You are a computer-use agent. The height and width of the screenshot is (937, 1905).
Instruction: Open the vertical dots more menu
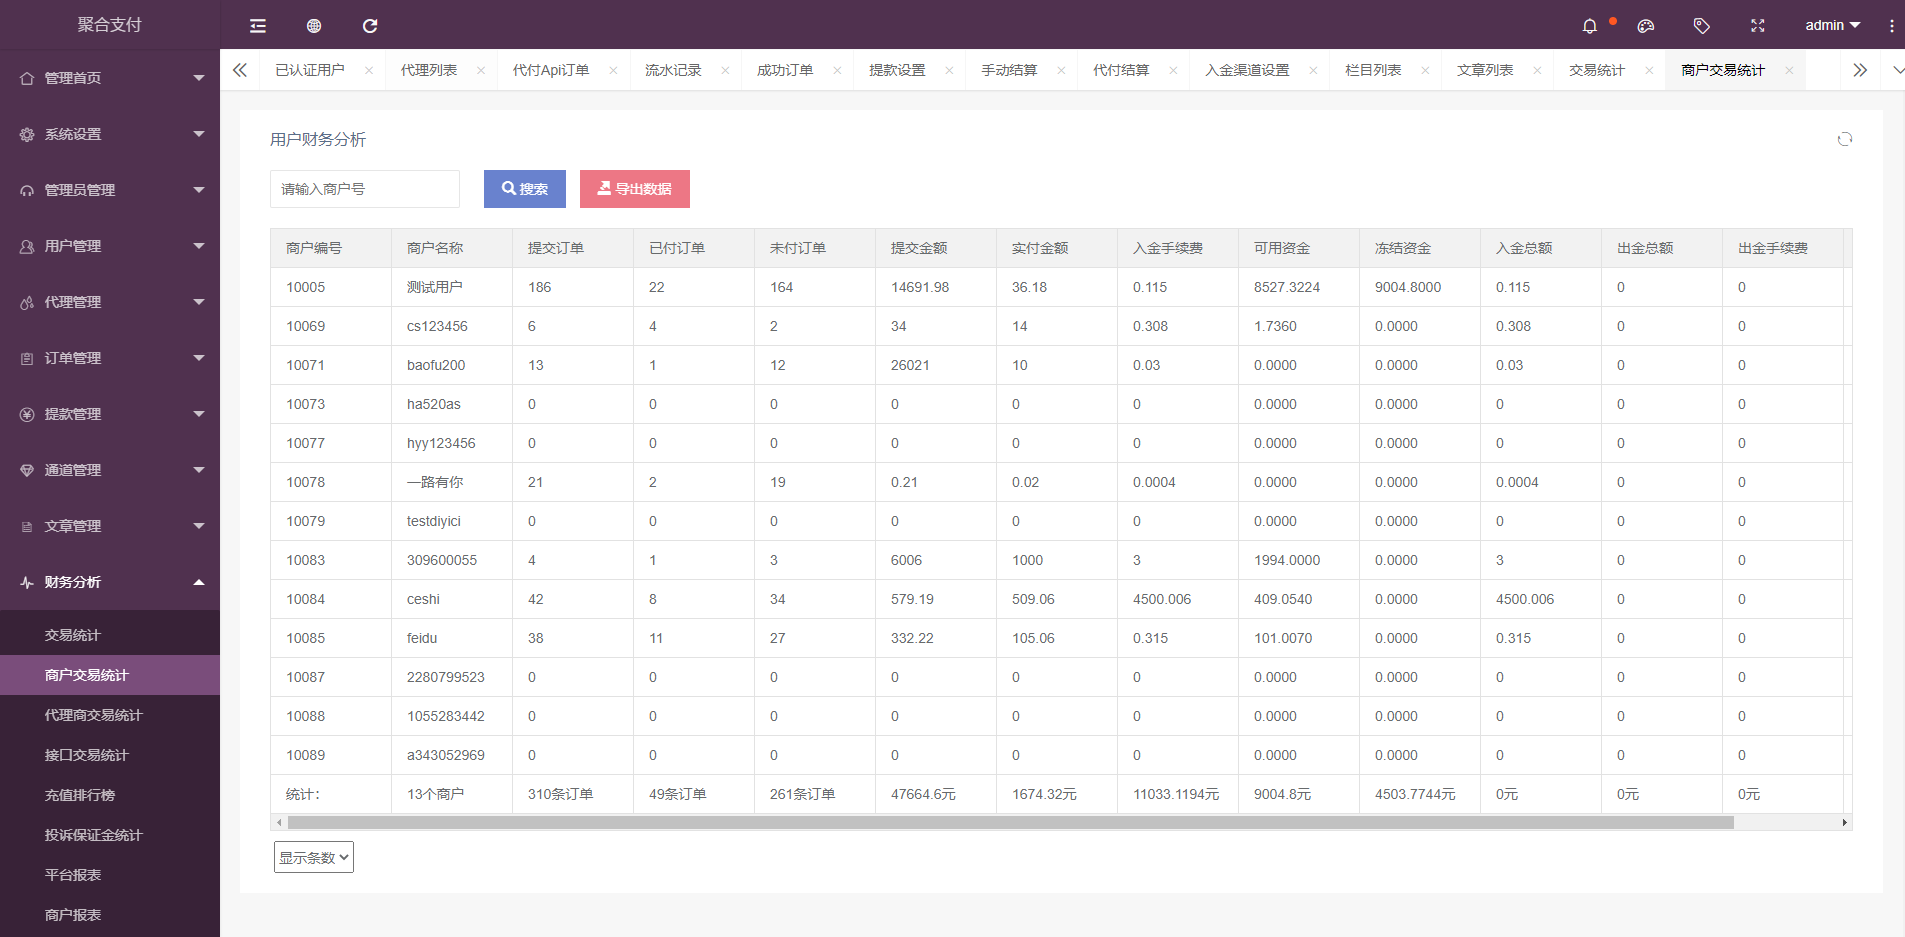click(x=1892, y=26)
